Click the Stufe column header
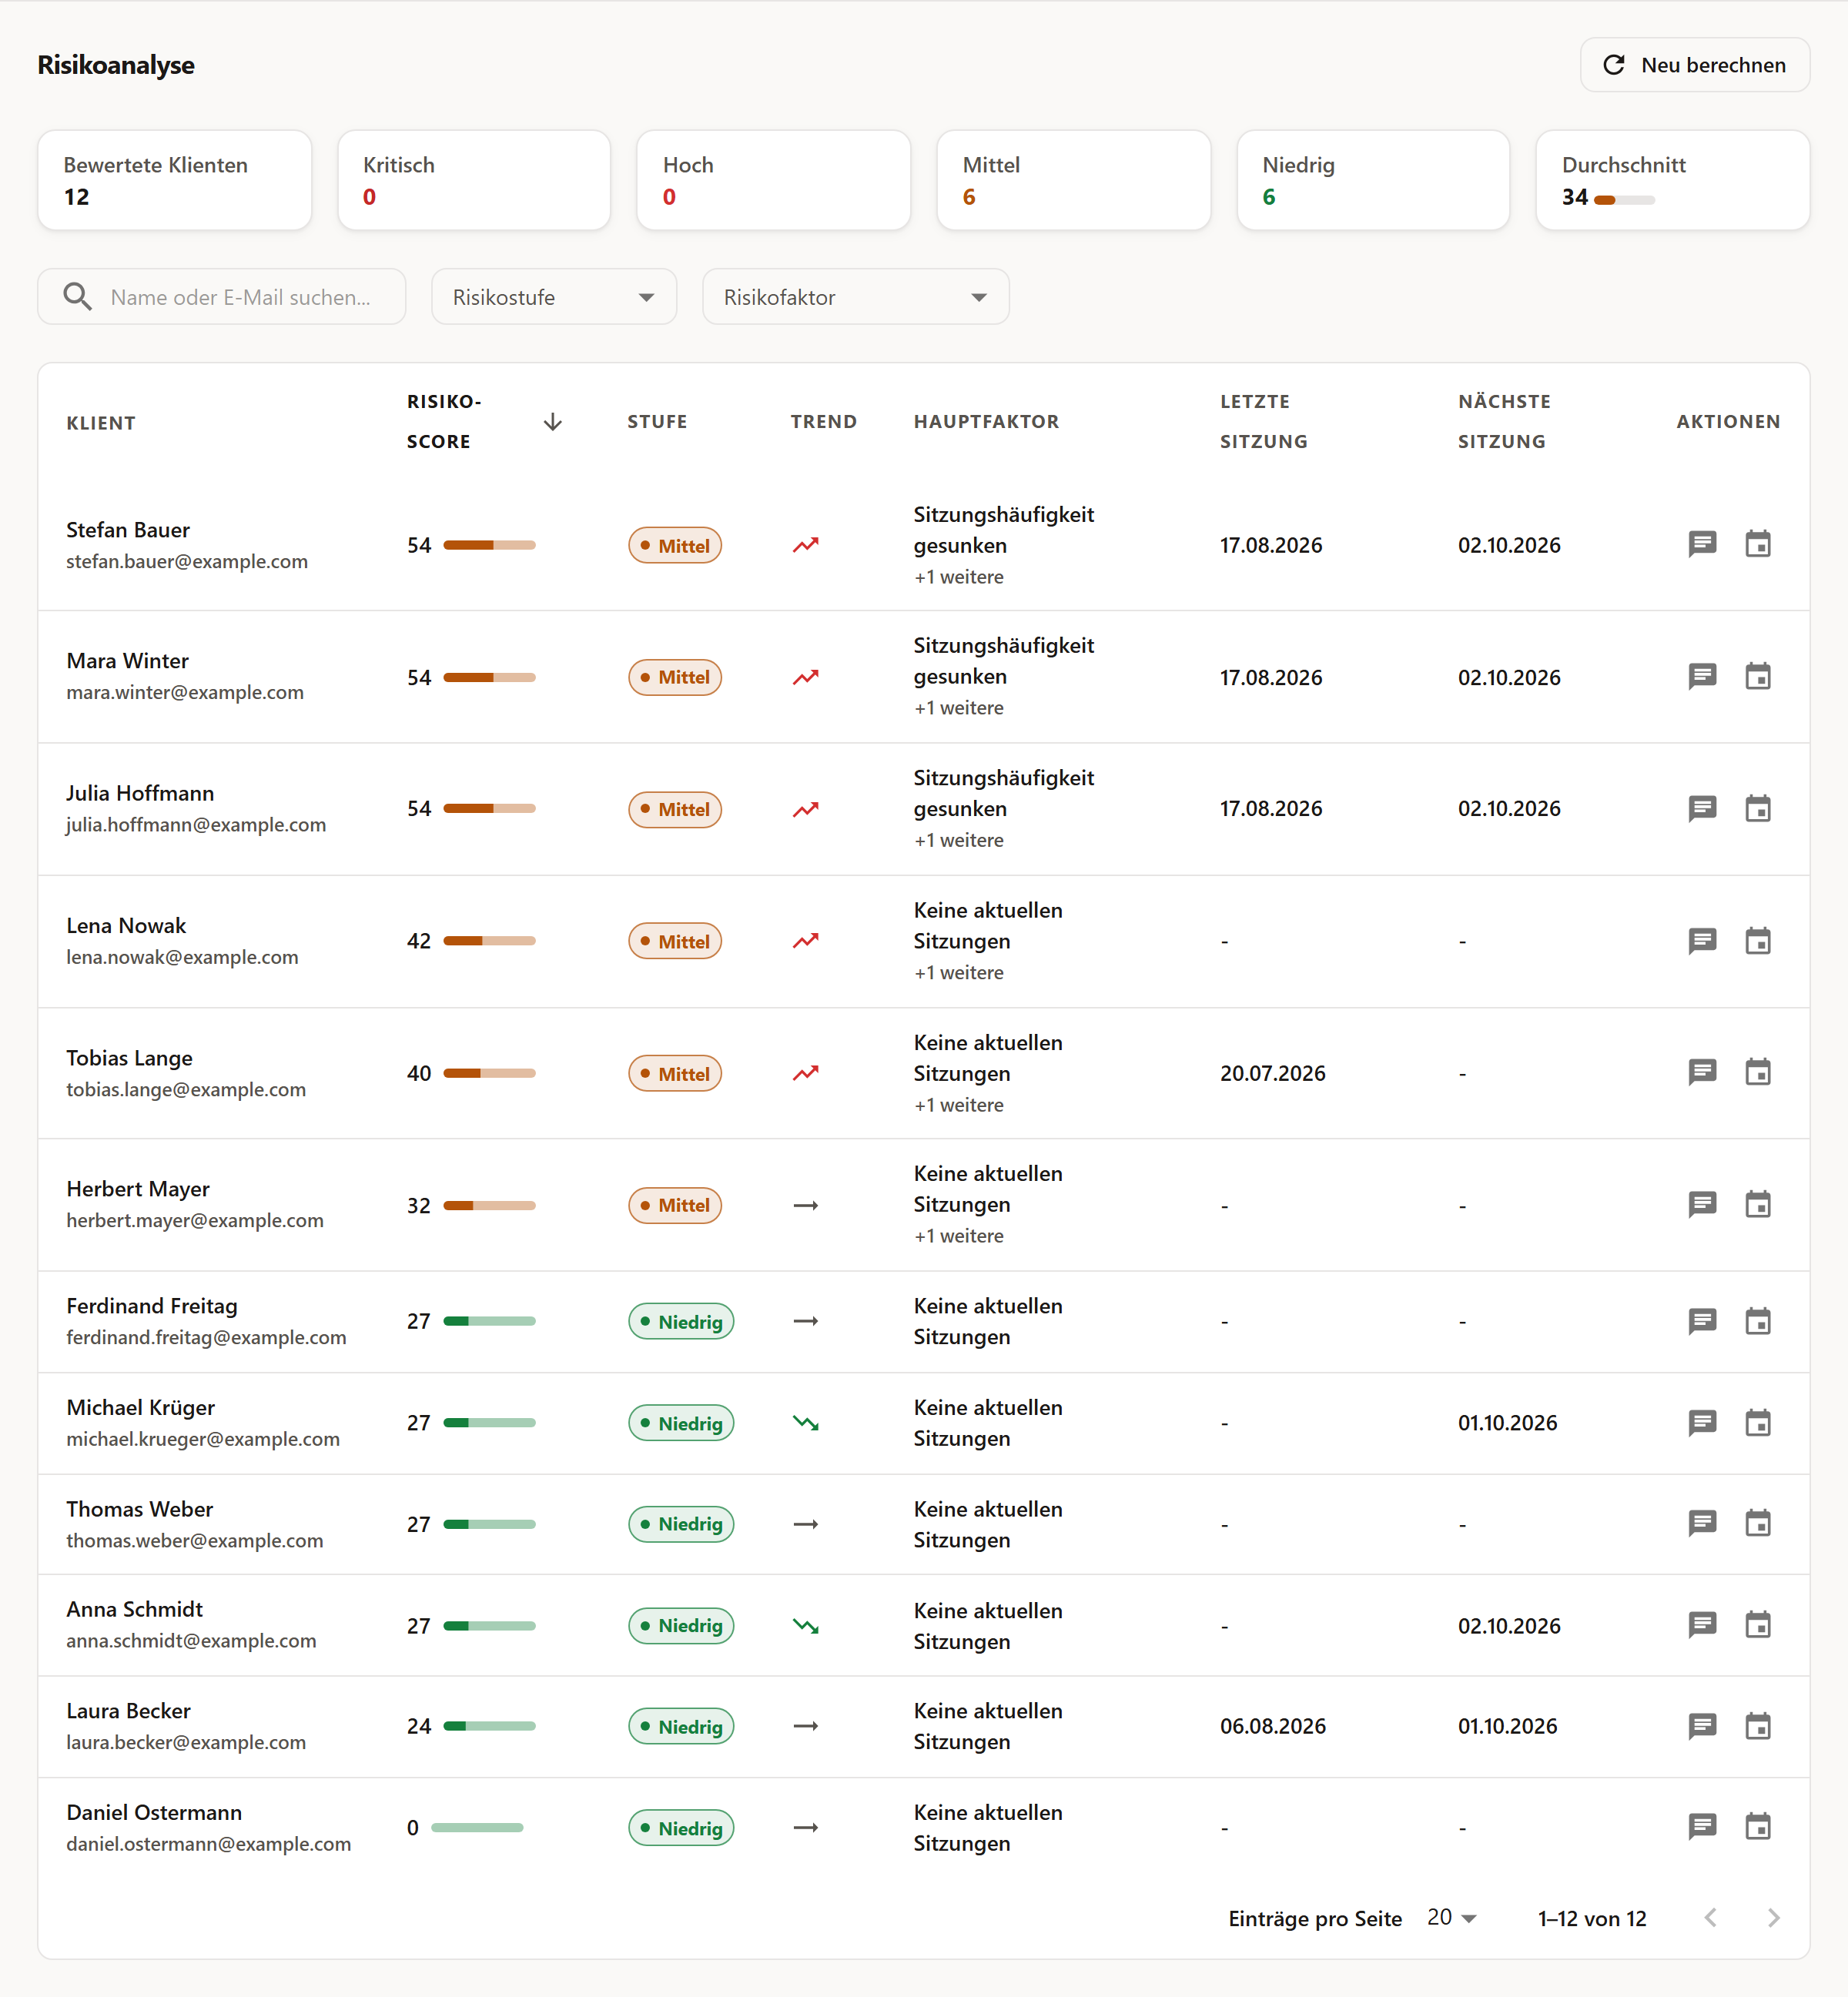 pos(657,422)
